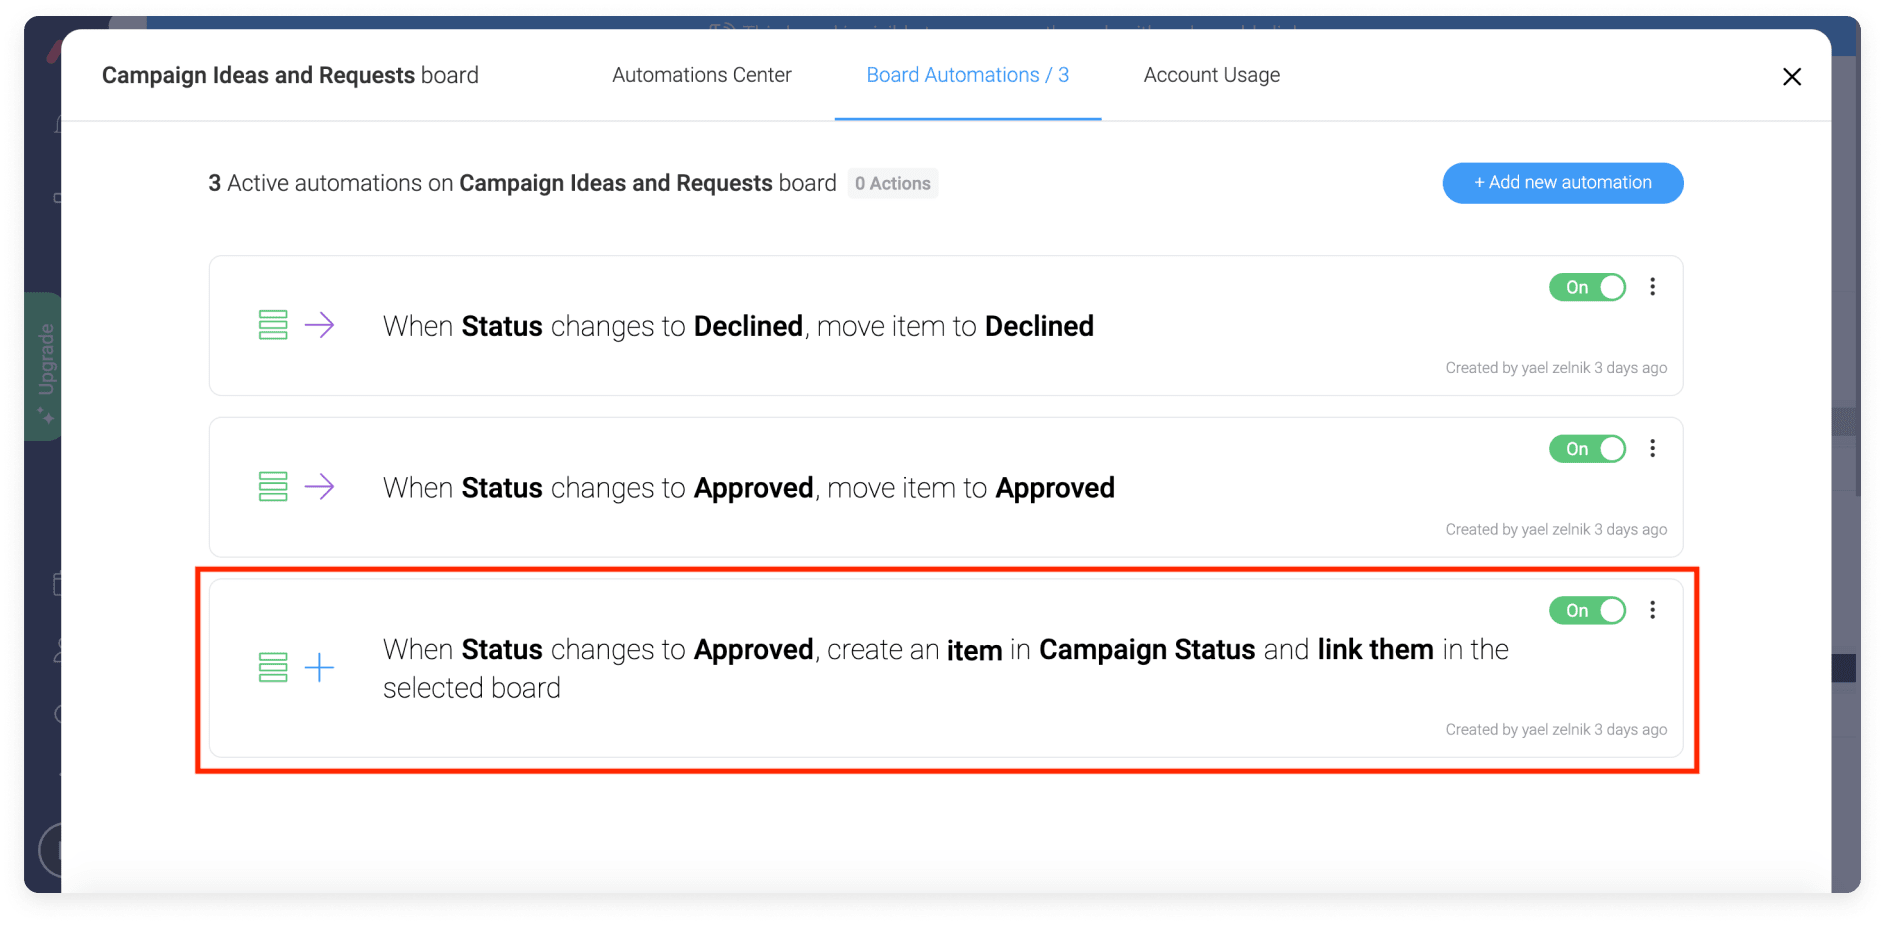
Task: Turn off the move to Approved automation toggle
Action: (1587, 449)
